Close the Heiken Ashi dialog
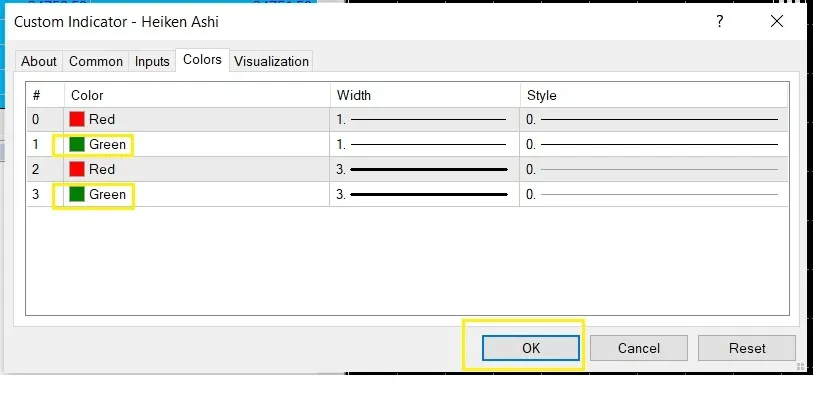Image resolution: width=813 pixels, height=414 pixels. (777, 21)
